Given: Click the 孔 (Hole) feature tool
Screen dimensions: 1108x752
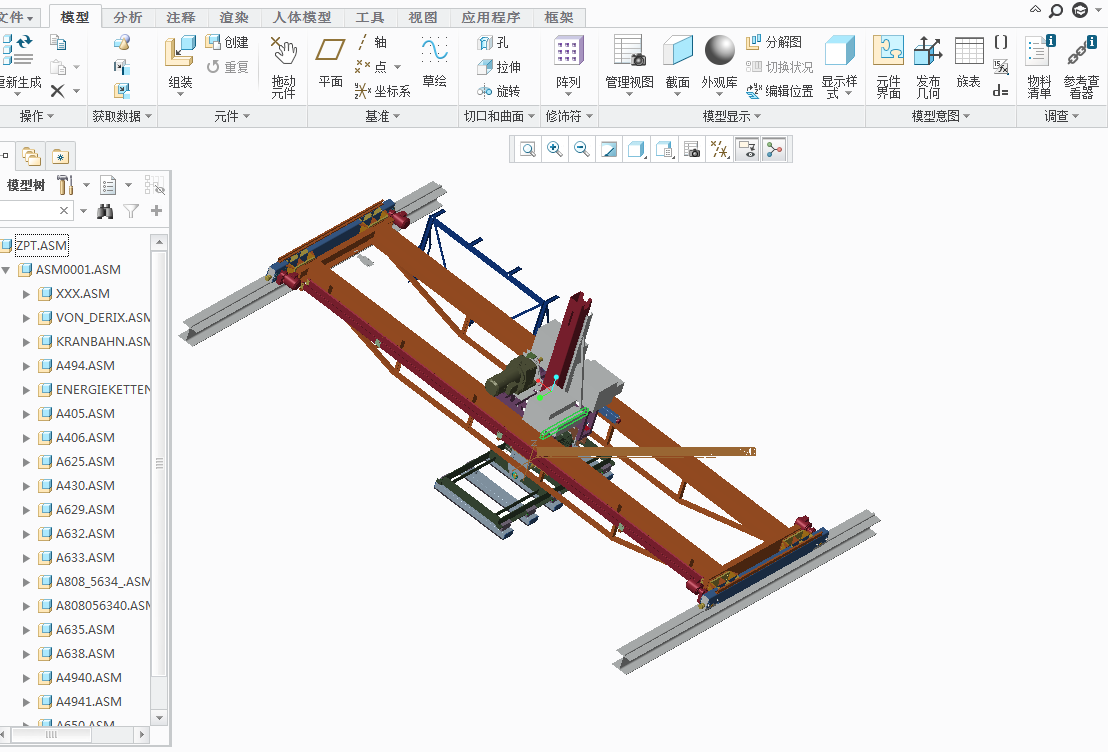Looking at the screenshot, I should tap(493, 43).
